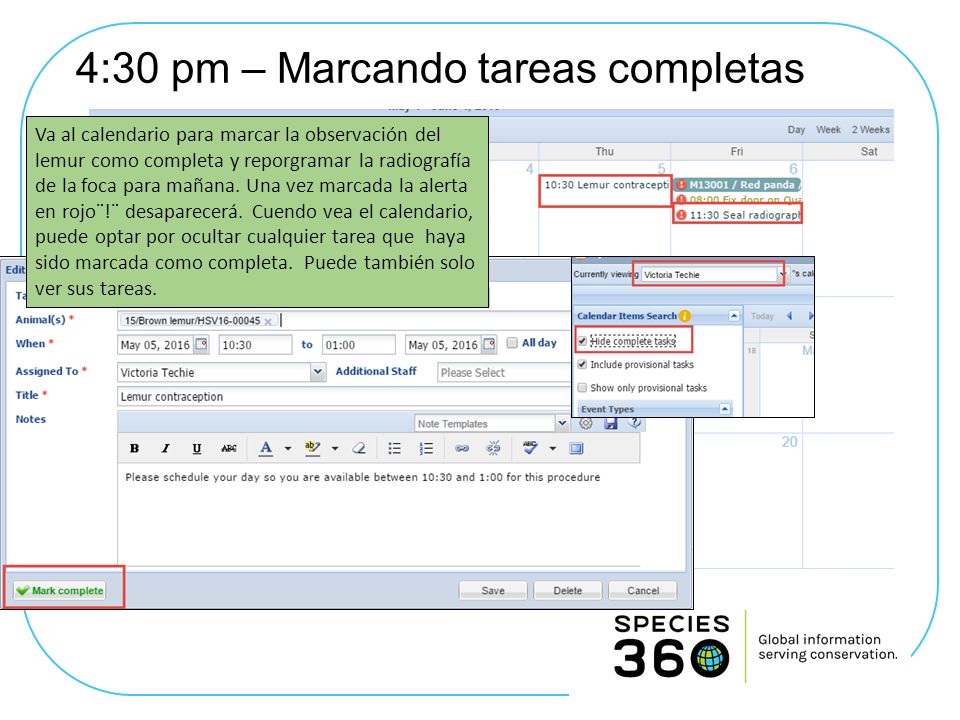Insert a bulleted list

pos(394,449)
